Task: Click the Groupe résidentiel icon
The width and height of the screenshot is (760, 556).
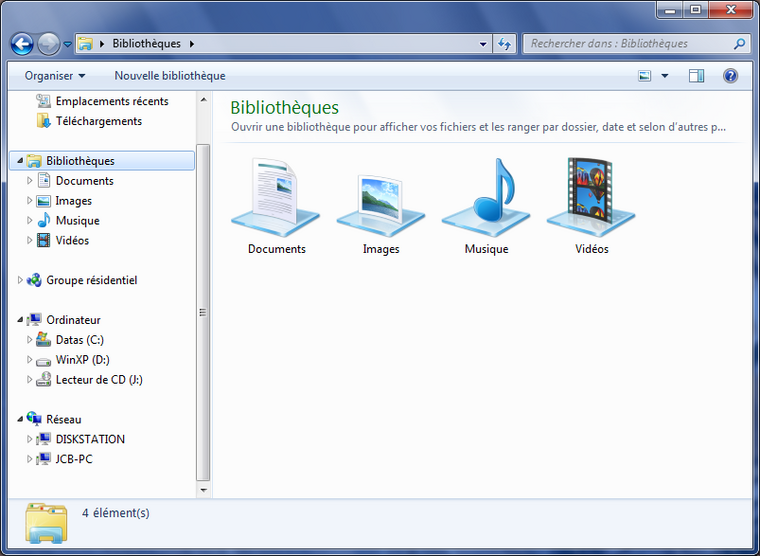Action: click(34, 280)
